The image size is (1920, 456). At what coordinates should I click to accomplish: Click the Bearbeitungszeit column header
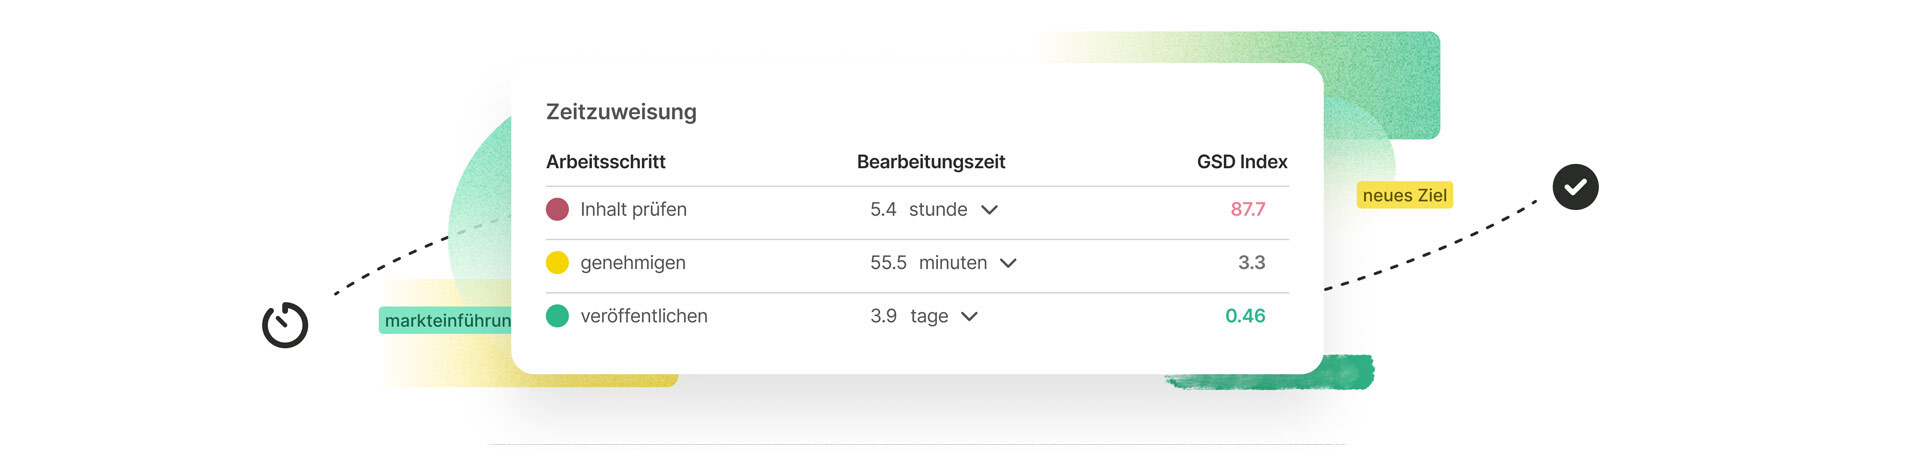click(930, 162)
